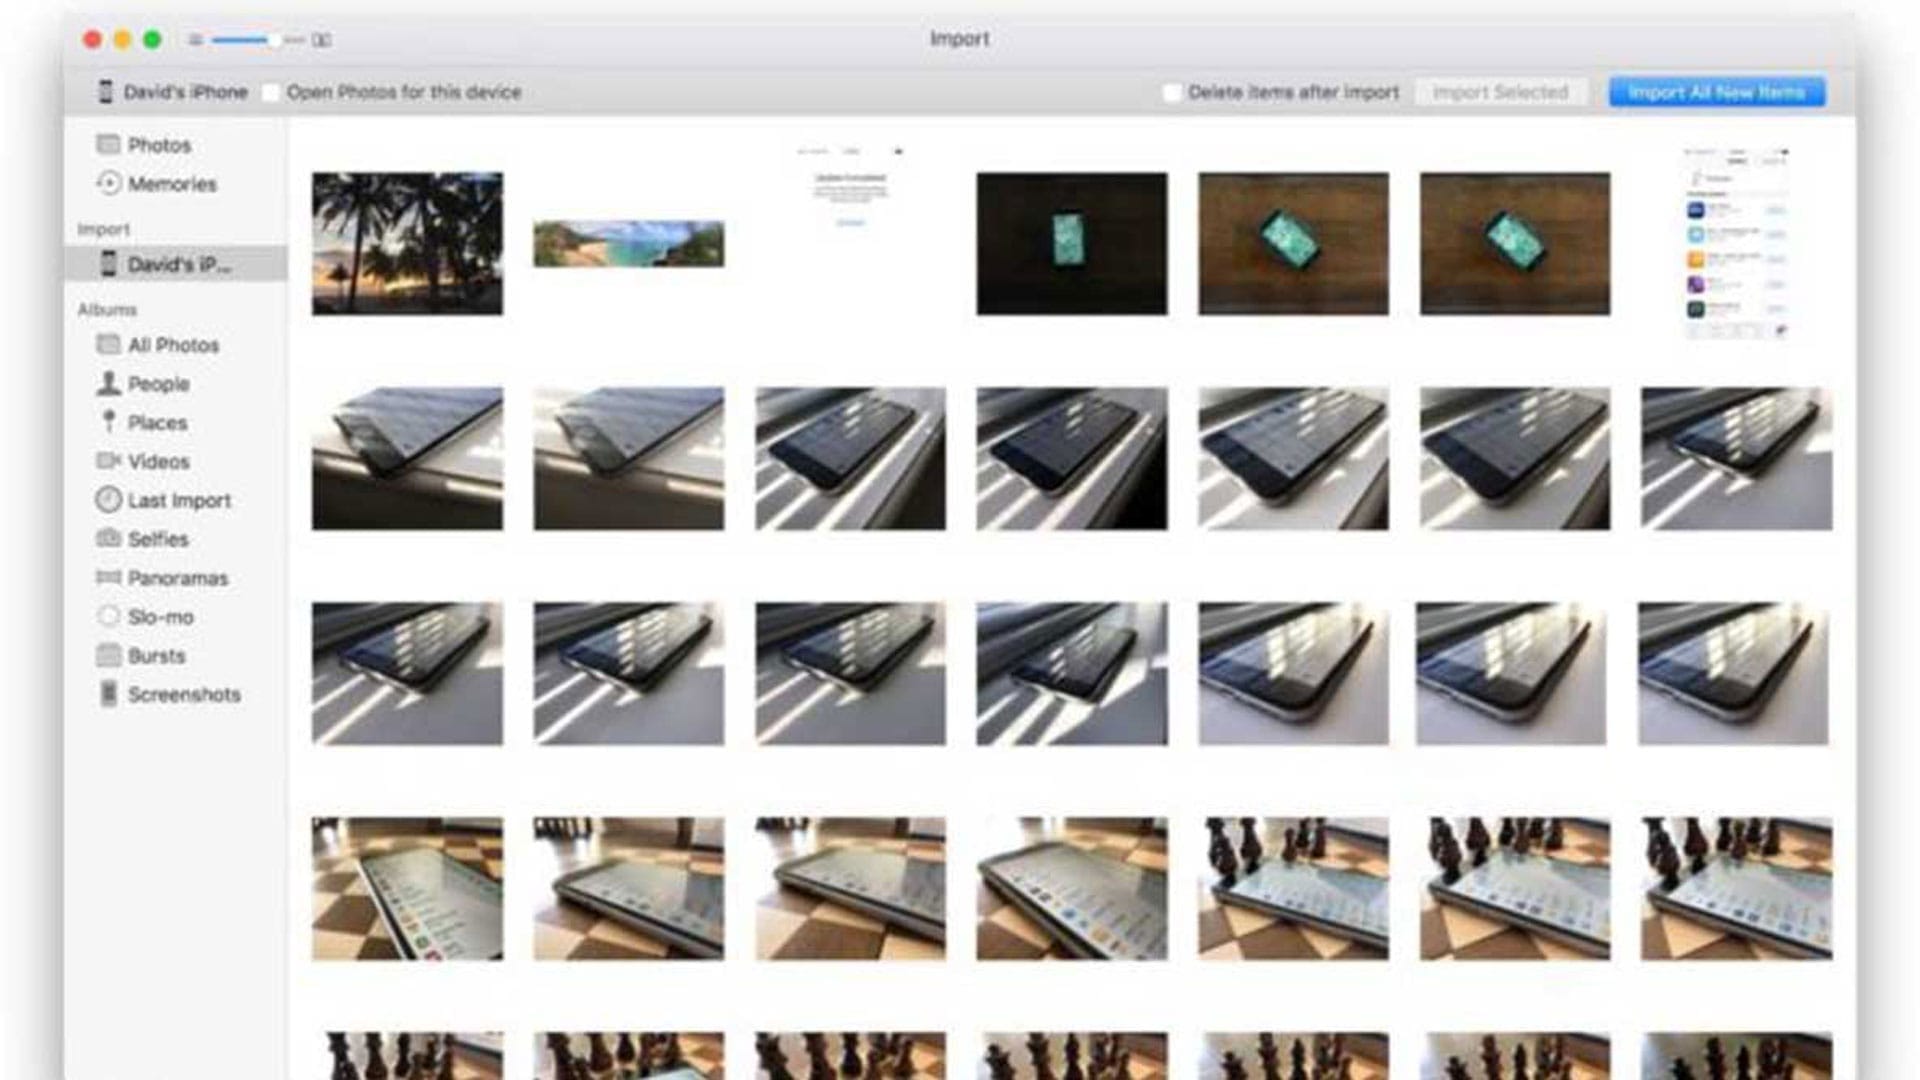
Task: Open the All Photos album icon
Action: click(x=108, y=344)
